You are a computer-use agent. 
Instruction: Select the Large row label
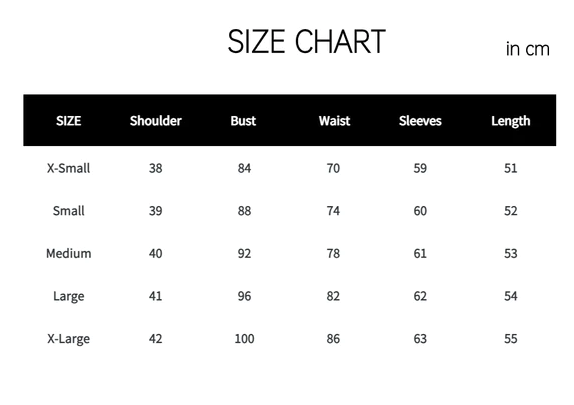coord(68,296)
